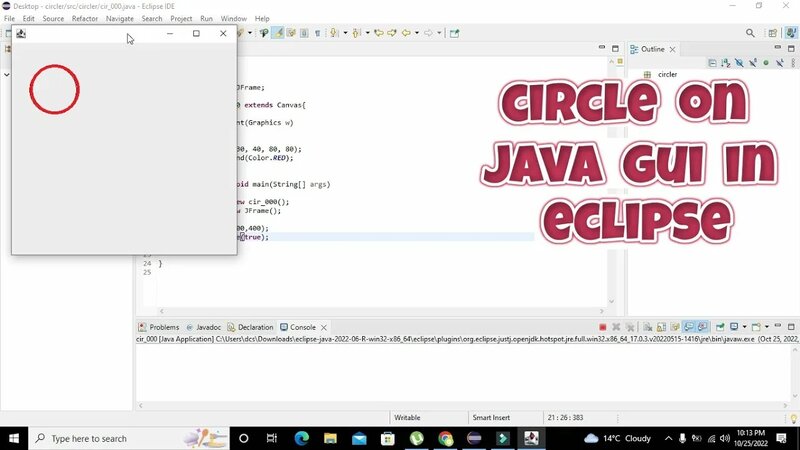The width and height of the screenshot is (800, 450).
Task: Click Collapse All in Outline toolbar
Action: [x=712, y=63]
